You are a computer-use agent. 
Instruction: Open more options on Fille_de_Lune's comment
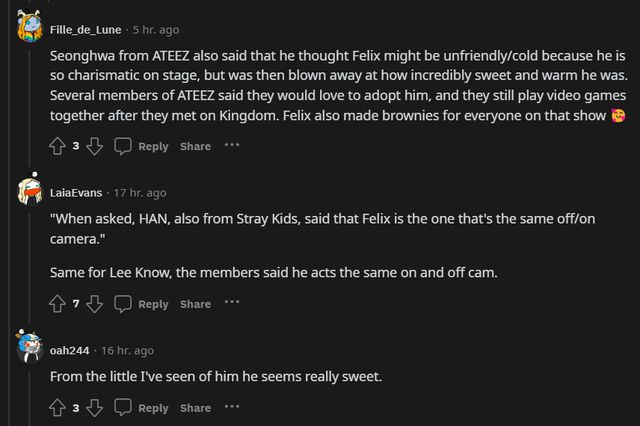tap(232, 145)
